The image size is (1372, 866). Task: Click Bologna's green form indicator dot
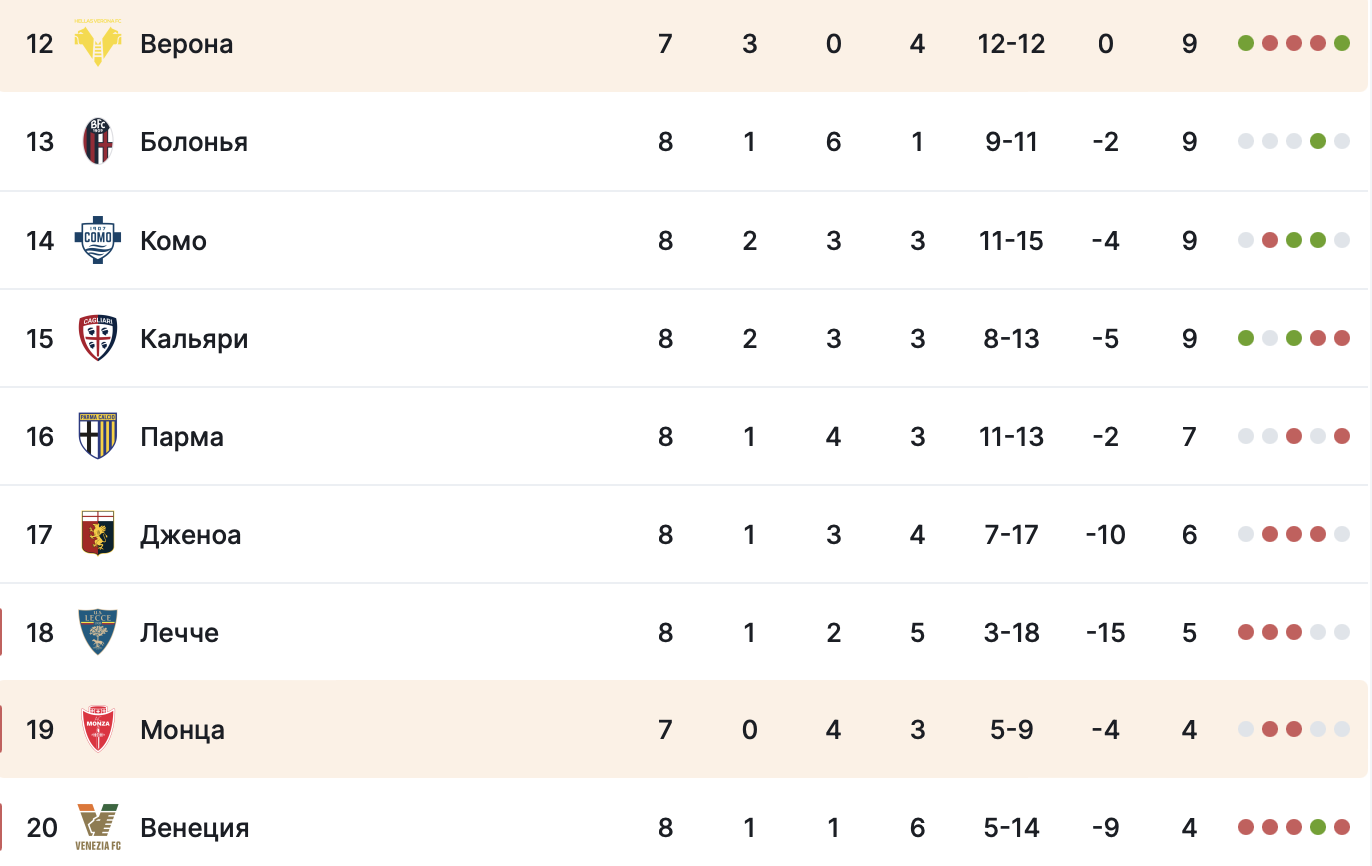[x=1318, y=141]
